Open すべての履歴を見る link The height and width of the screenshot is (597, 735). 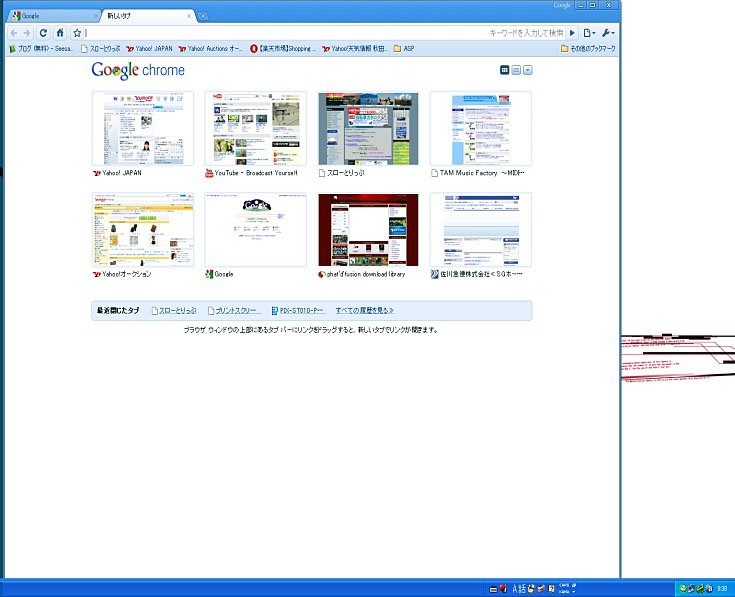click(x=364, y=310)
